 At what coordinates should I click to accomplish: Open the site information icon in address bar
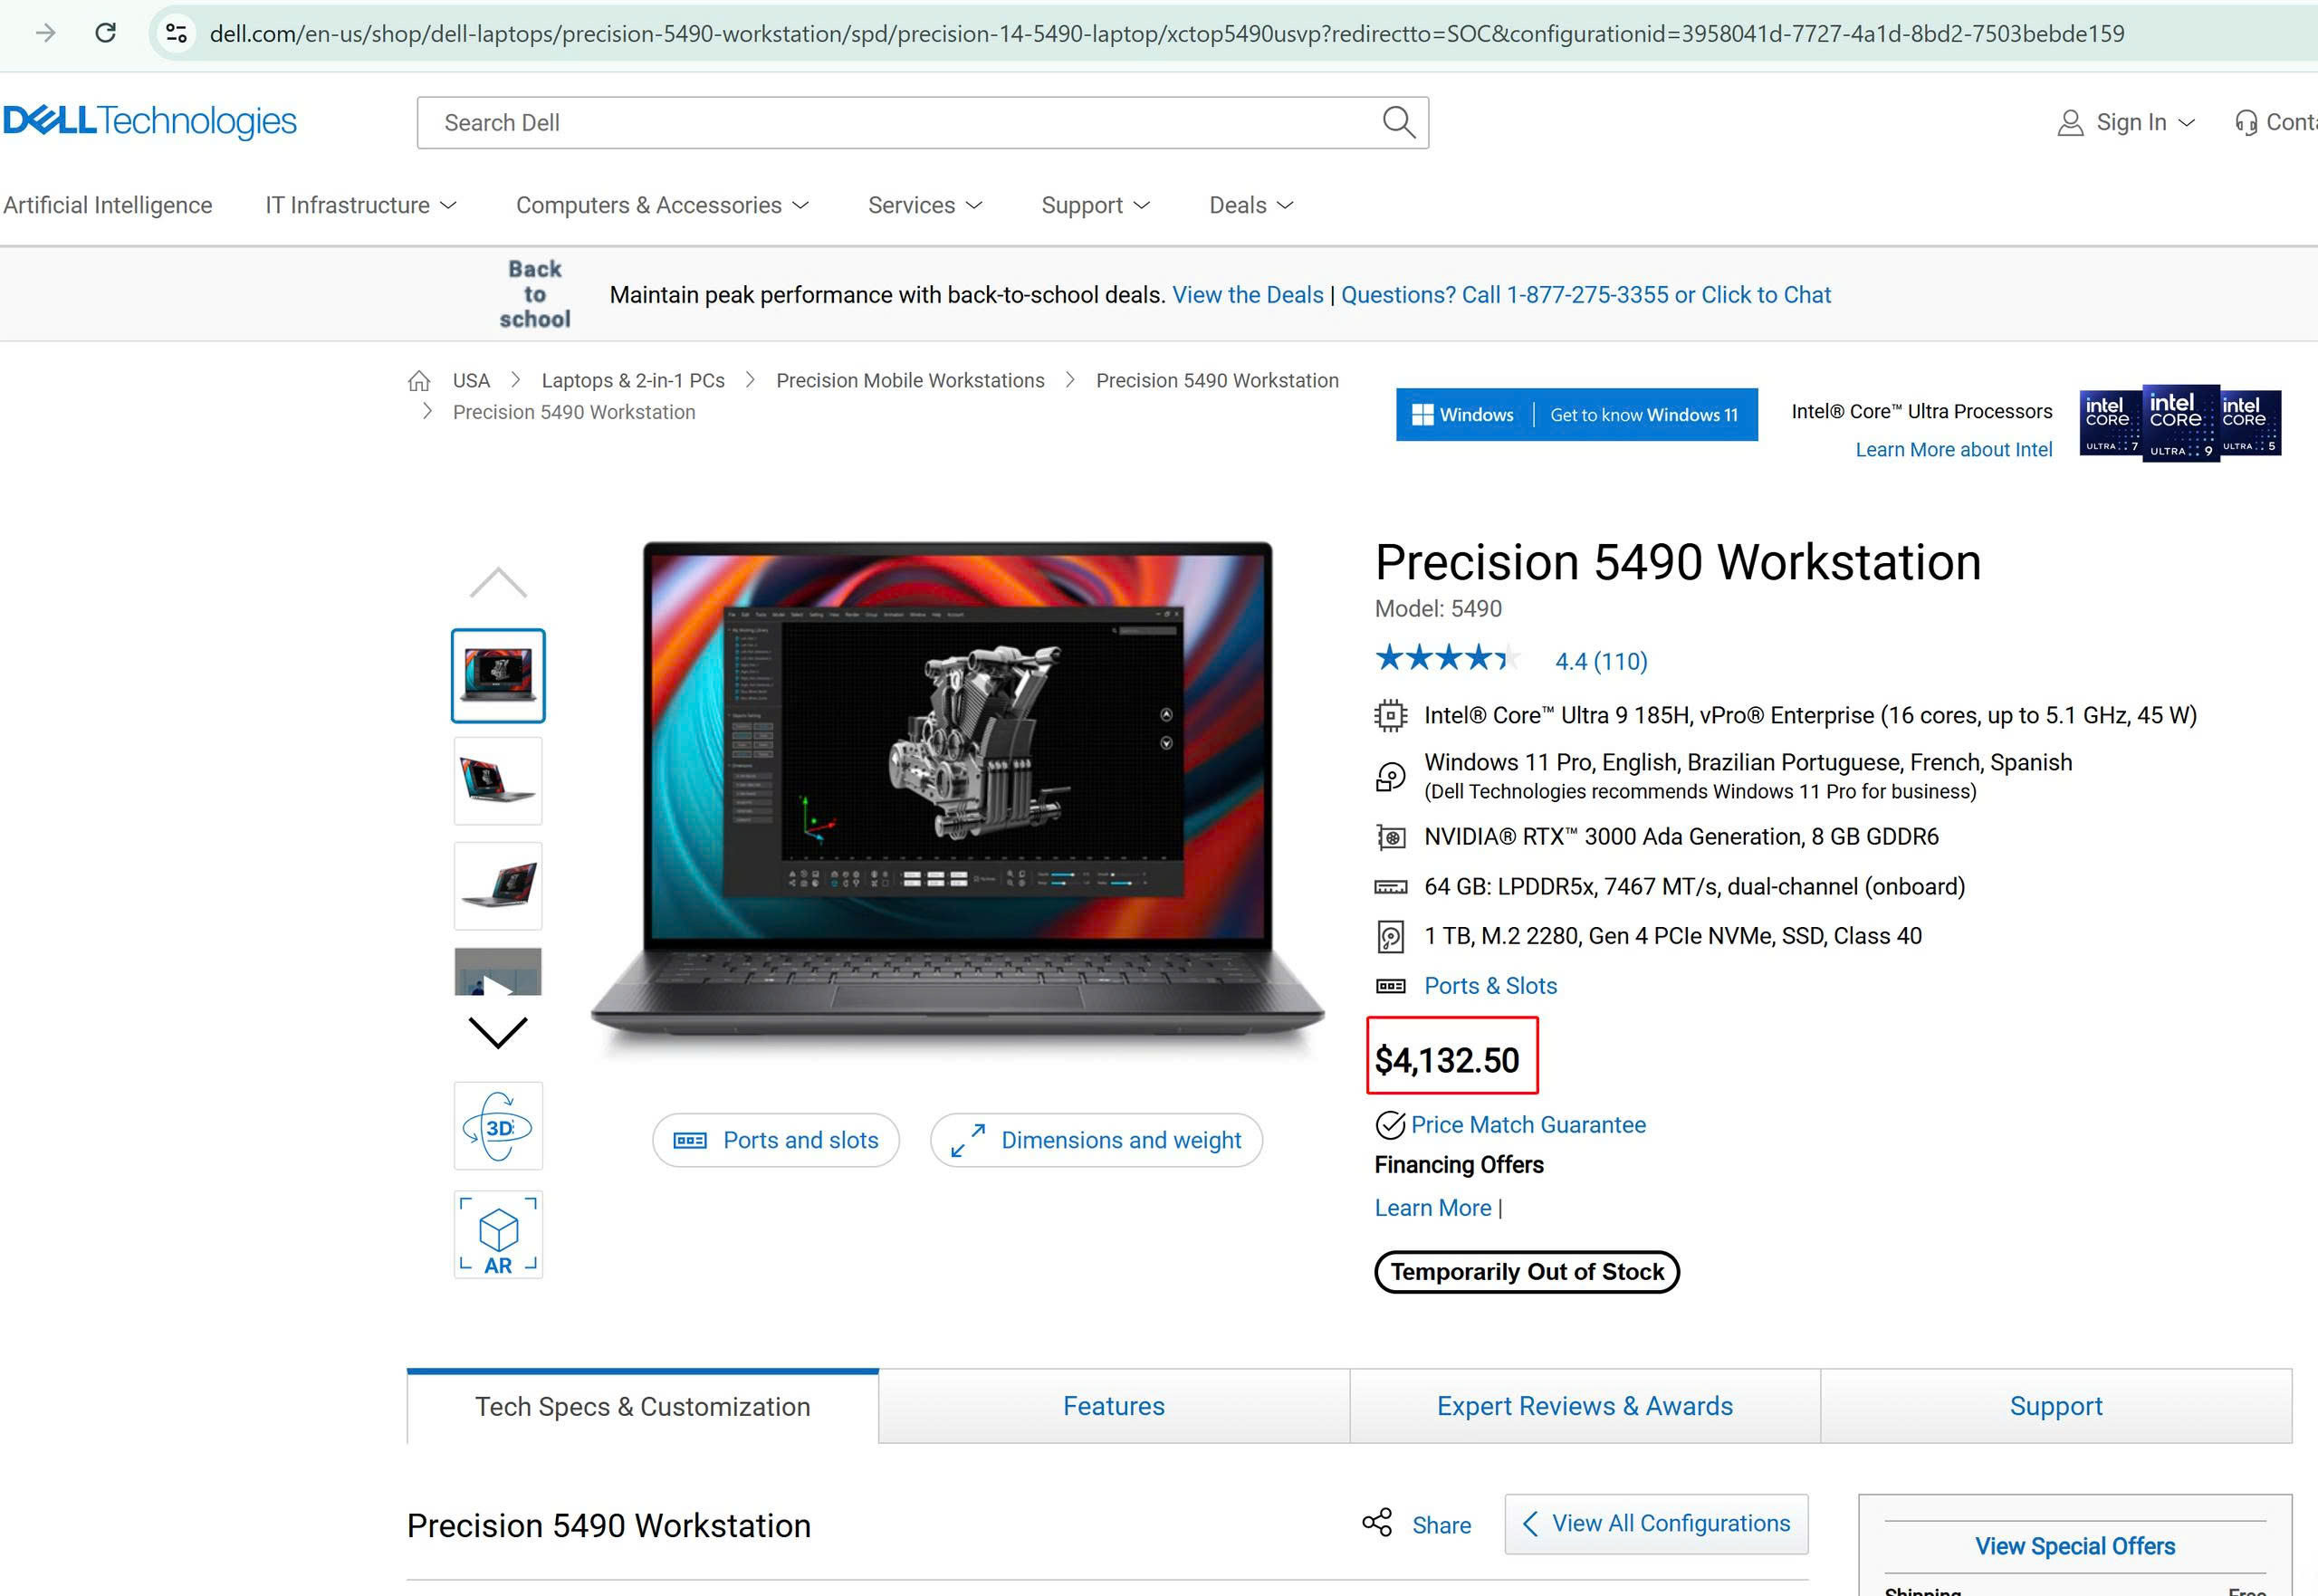tap(176, 33)
